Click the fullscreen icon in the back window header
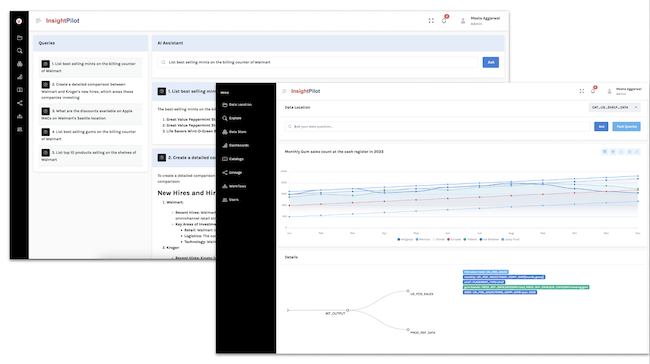This screenshot has height=364, width=650. (431, 21)
